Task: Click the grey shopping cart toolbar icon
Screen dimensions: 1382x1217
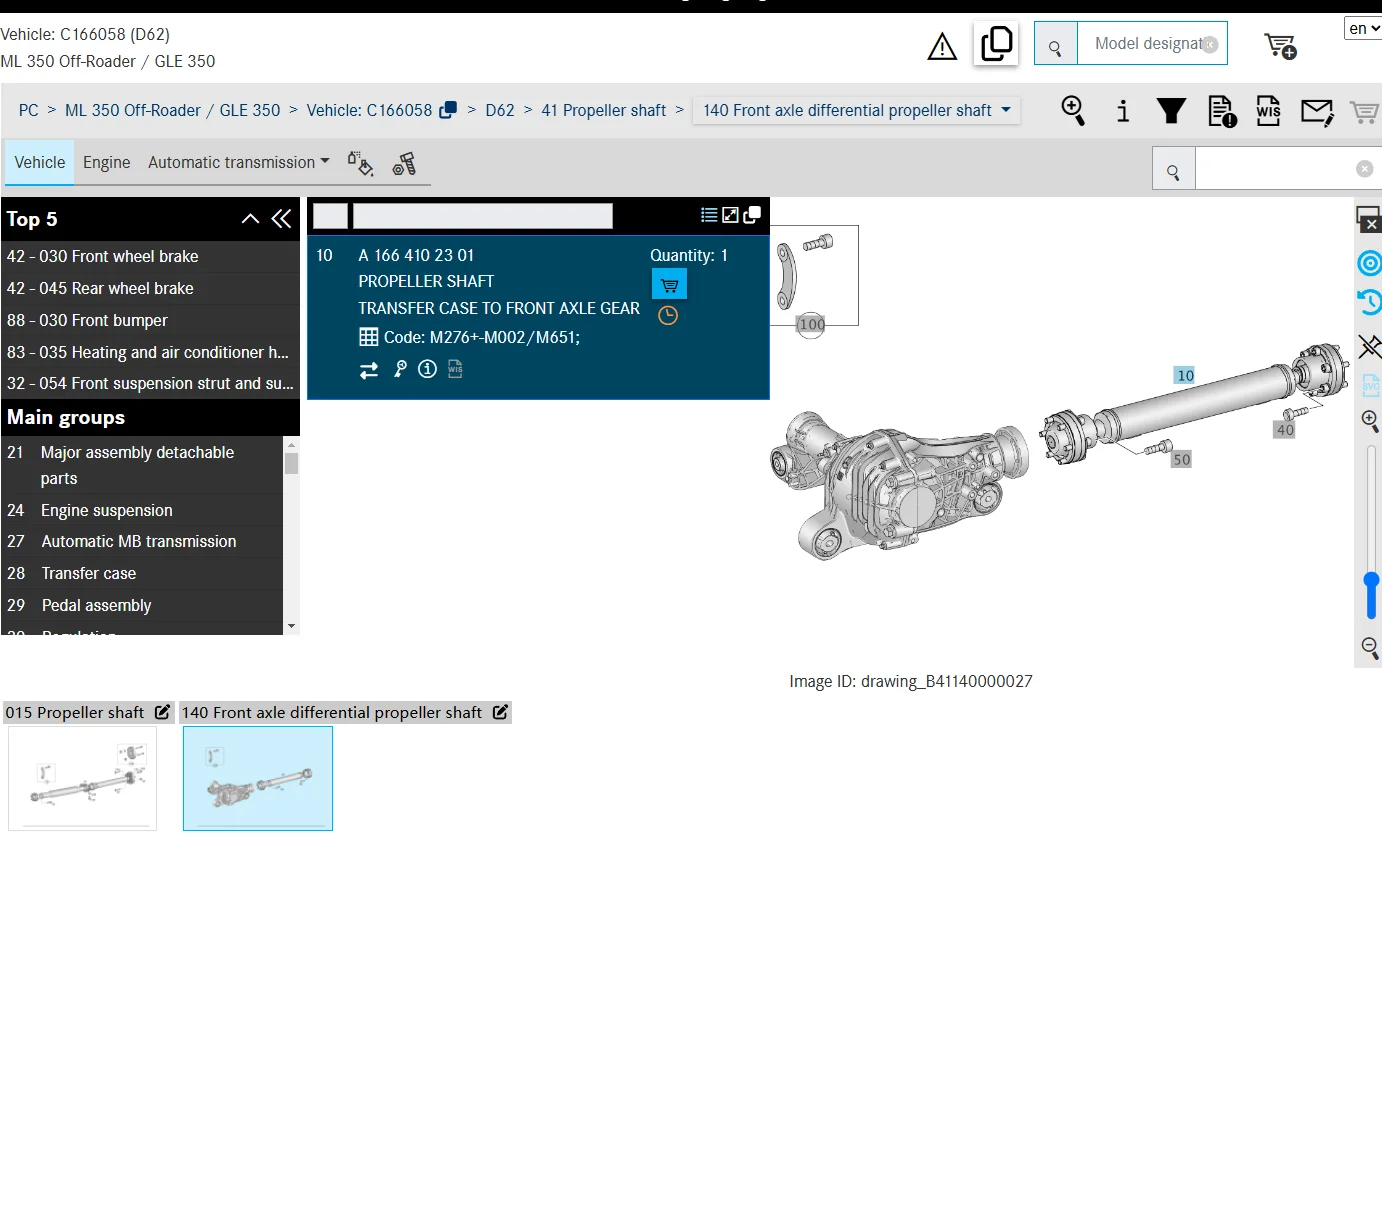Action: click(x=1364, y=111)
